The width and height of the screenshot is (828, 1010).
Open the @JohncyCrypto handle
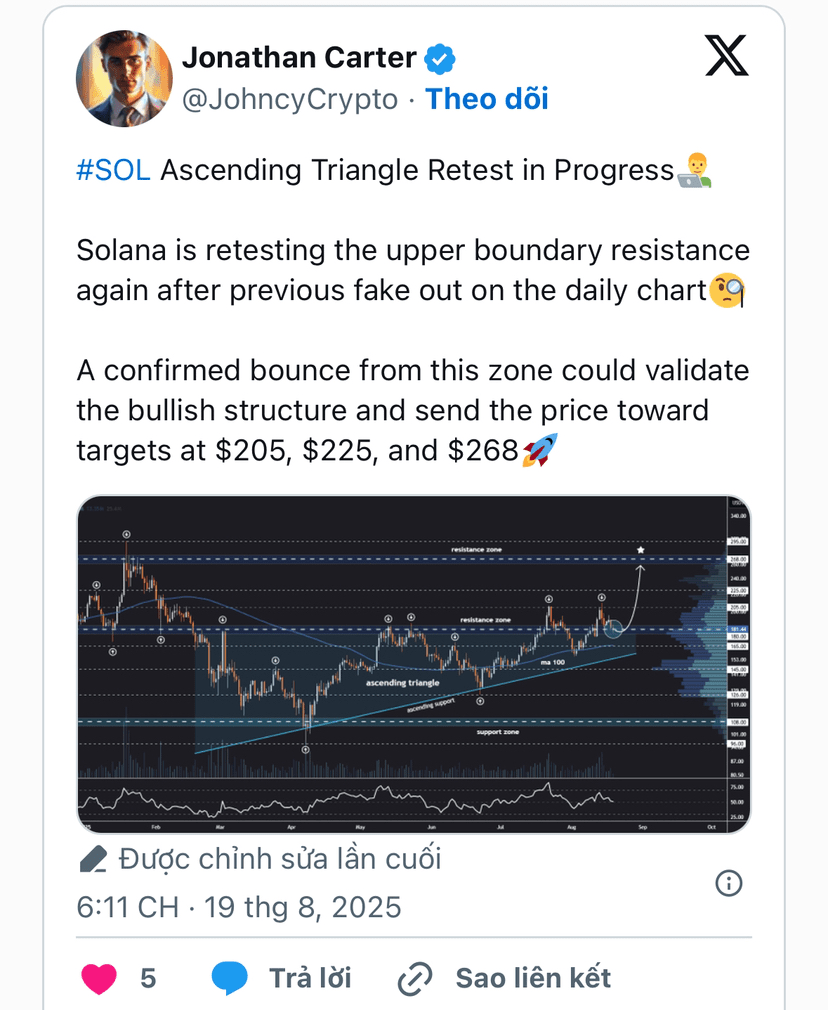[x=290, y=100]
